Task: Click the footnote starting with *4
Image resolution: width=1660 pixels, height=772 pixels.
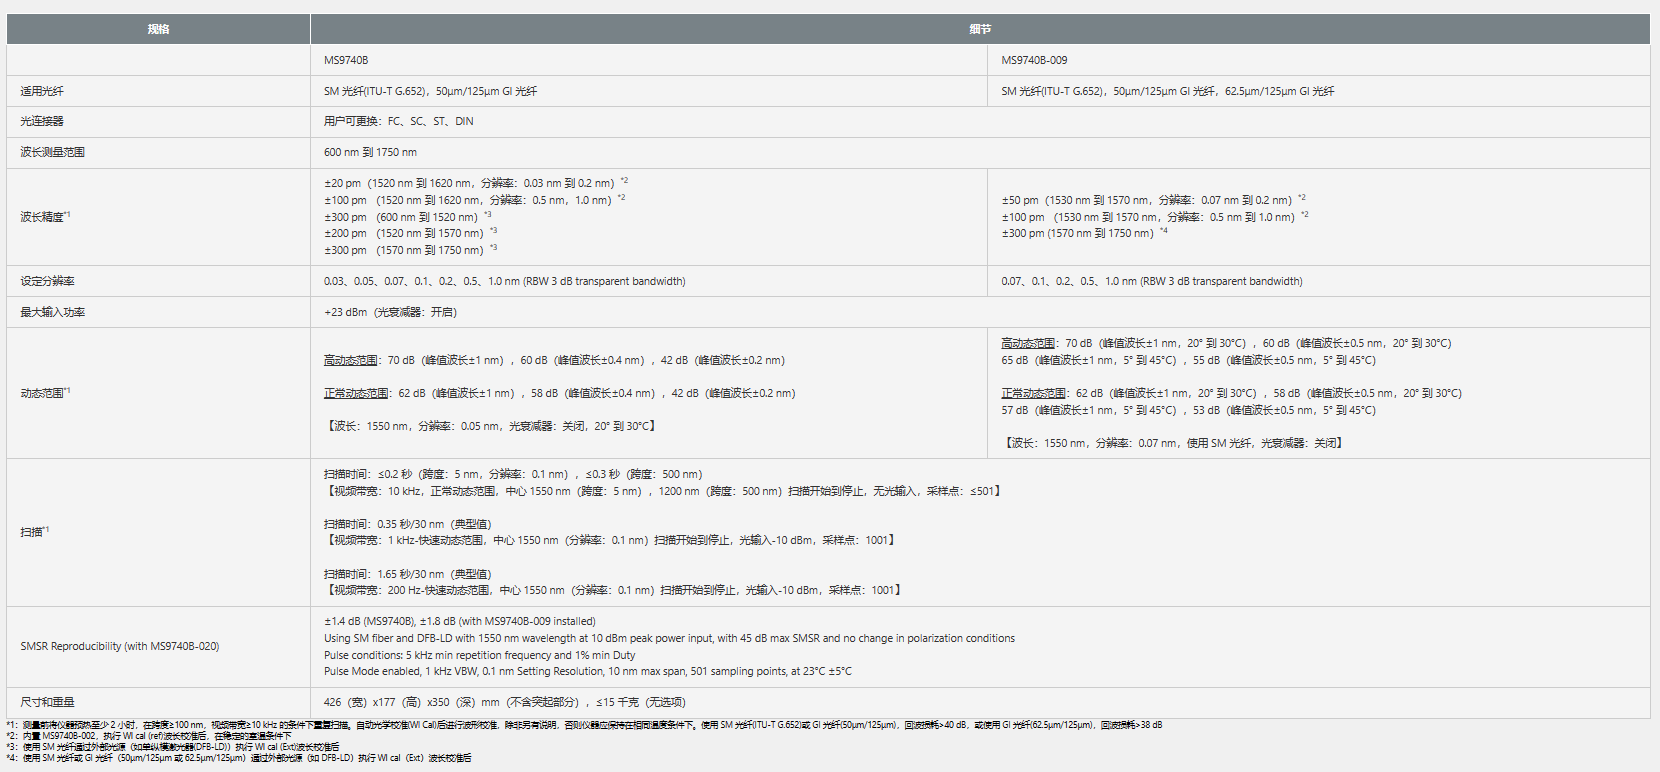Action: (240, 758)
